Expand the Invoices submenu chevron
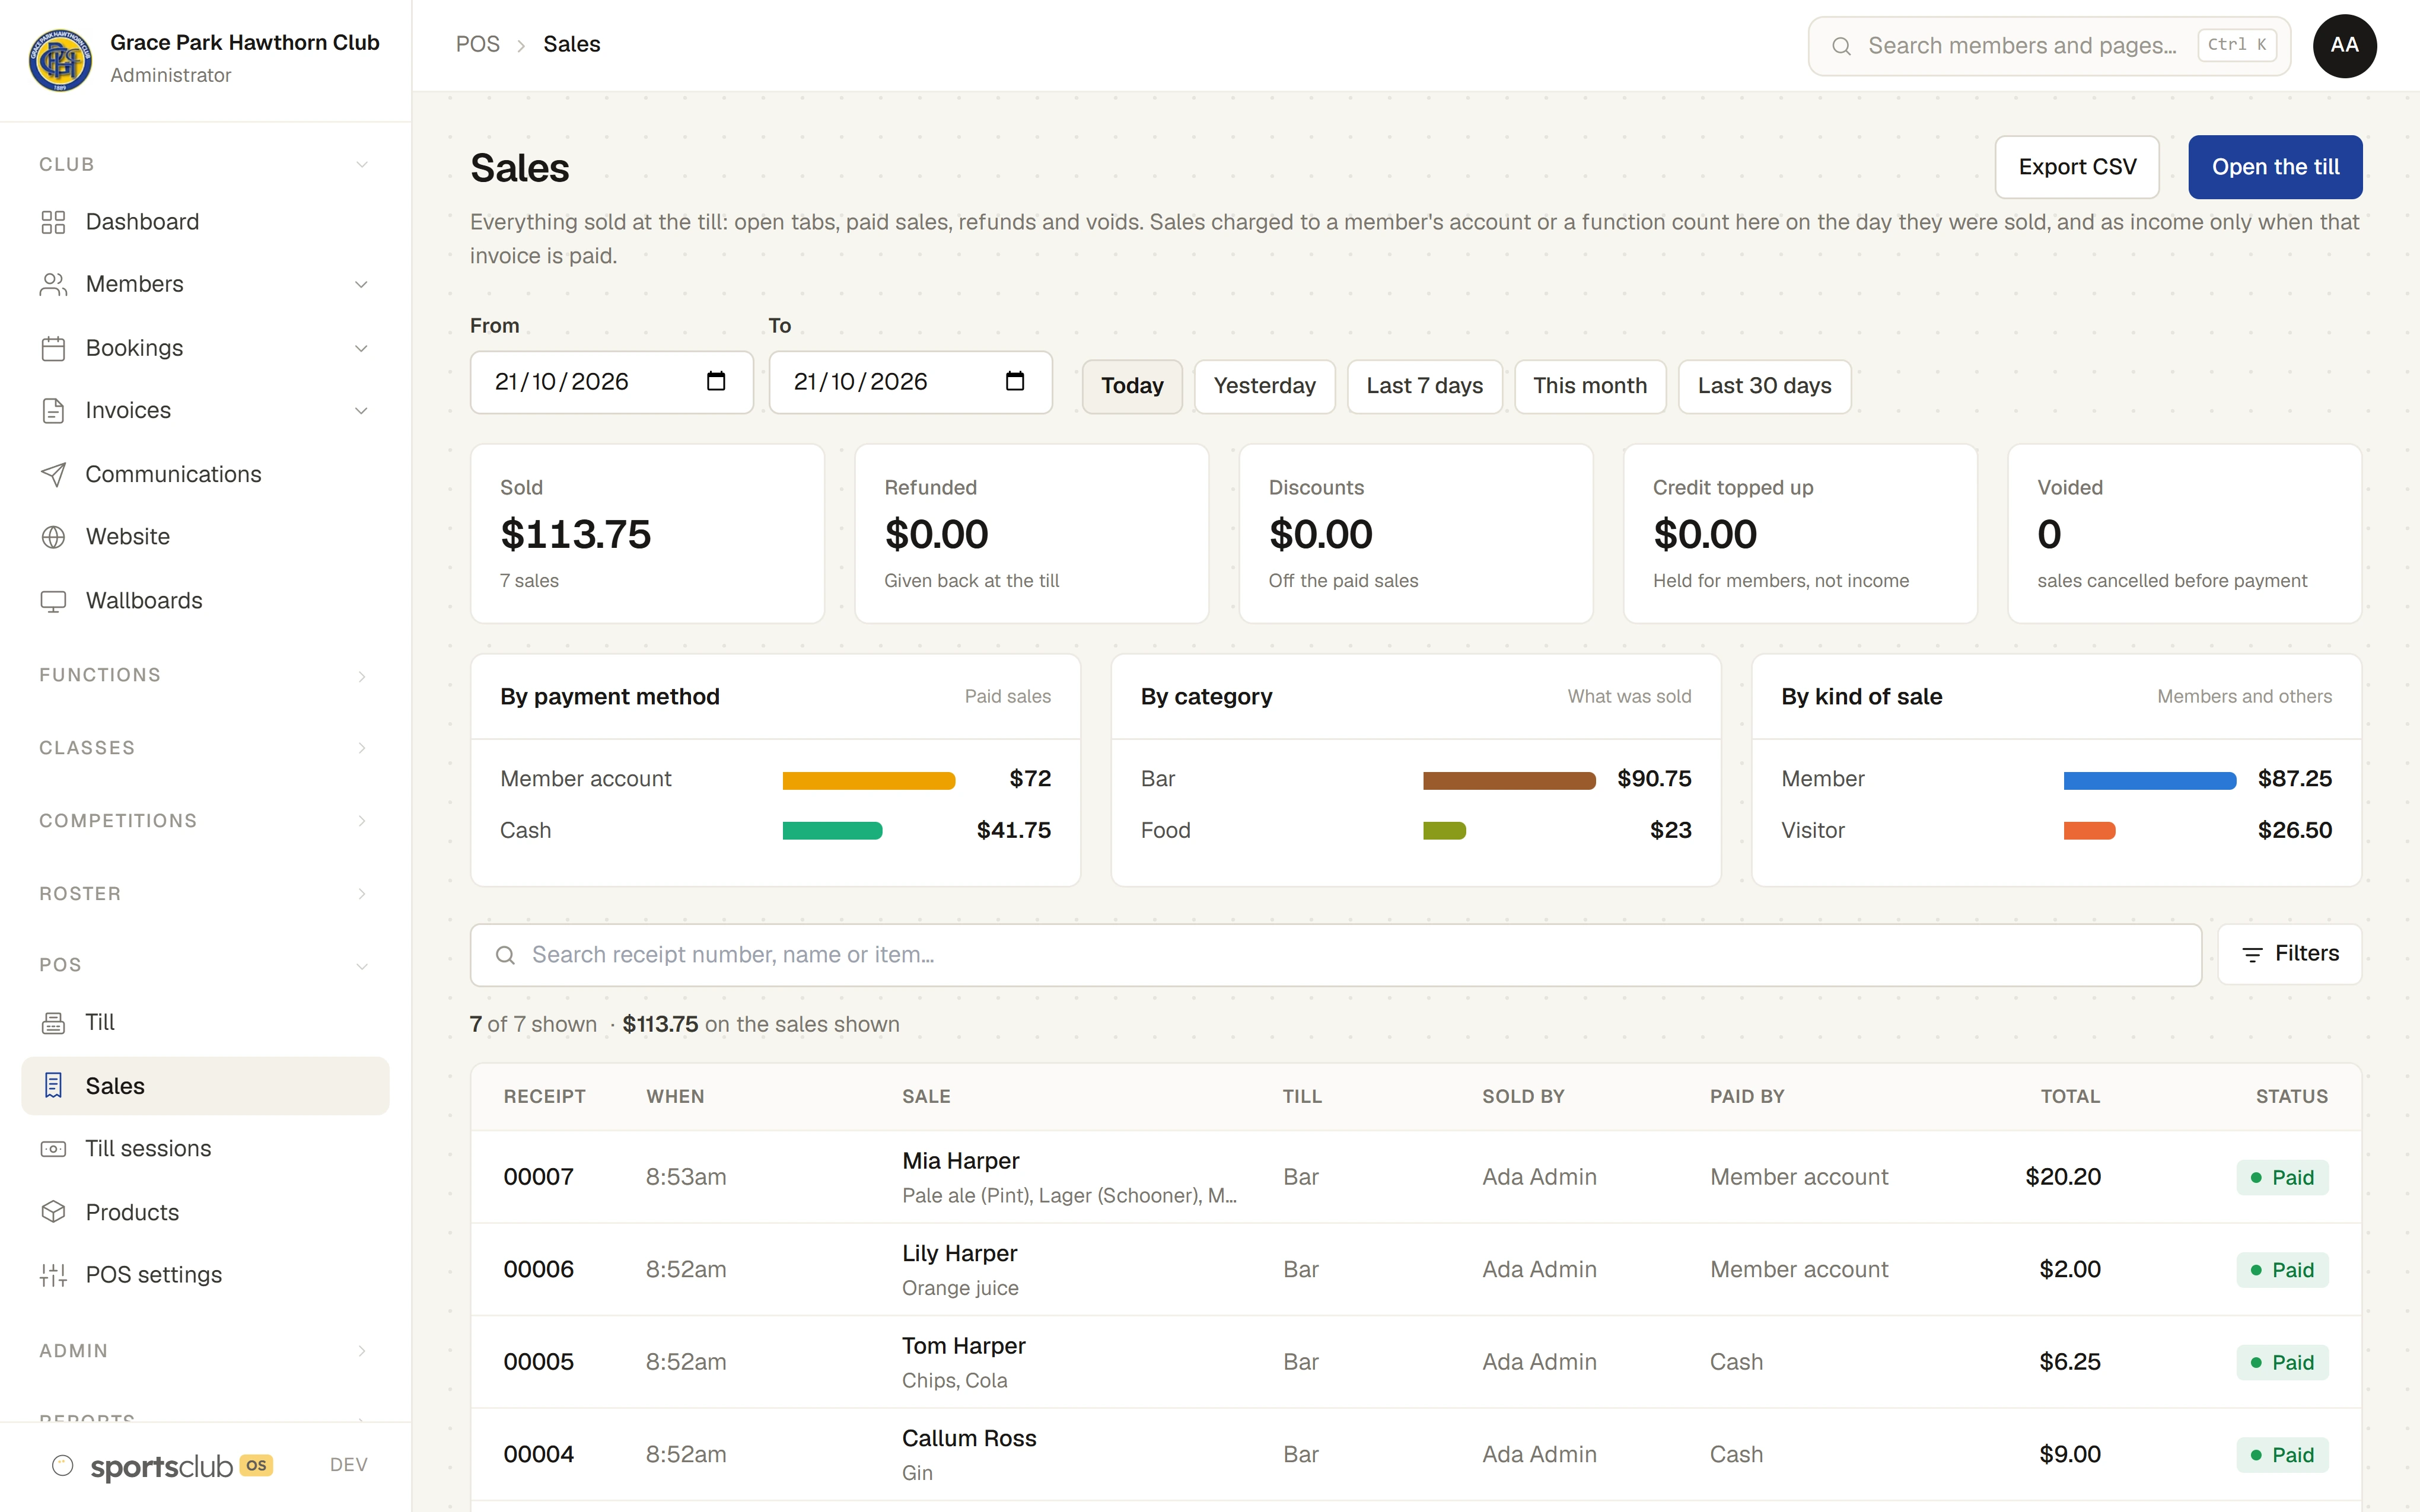The height and width of the screenshot is (1512, 2420). (362, 411)
